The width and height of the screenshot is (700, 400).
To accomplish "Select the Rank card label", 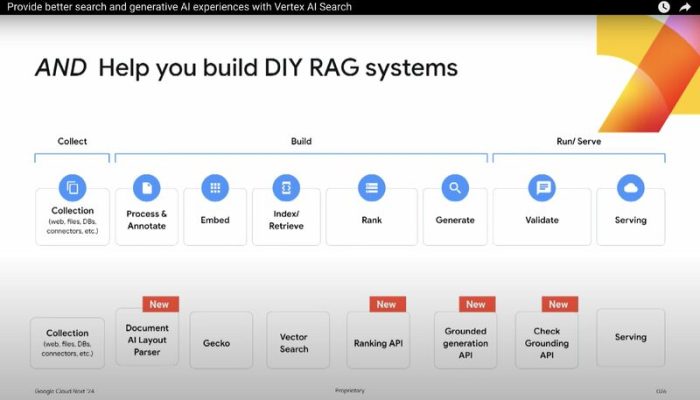I will click(371, 220).
